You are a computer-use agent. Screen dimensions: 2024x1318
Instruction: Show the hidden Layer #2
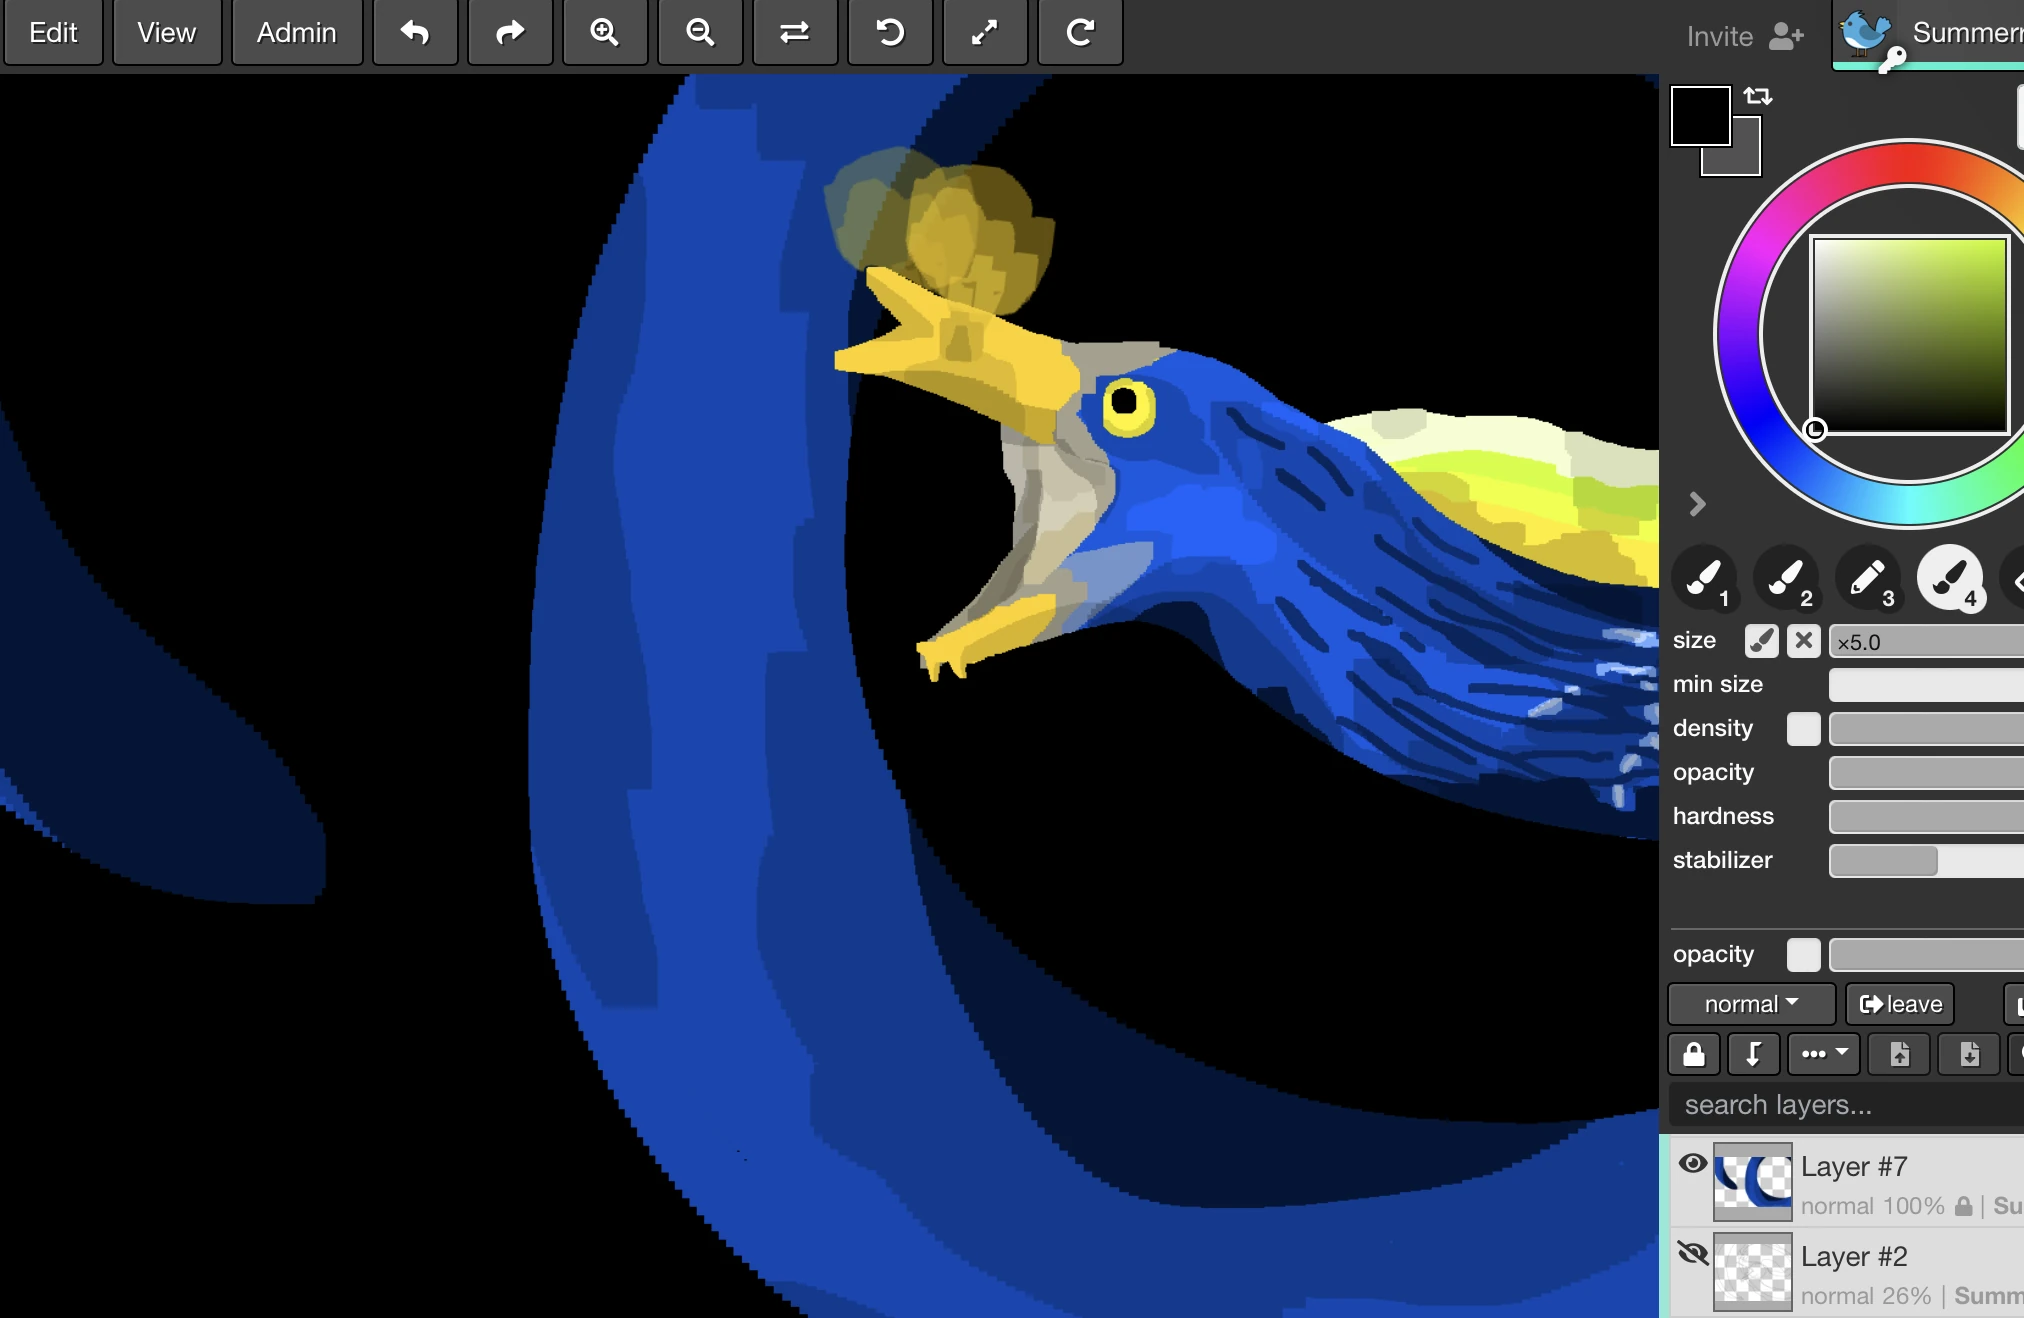[x=1693, y=1253]
